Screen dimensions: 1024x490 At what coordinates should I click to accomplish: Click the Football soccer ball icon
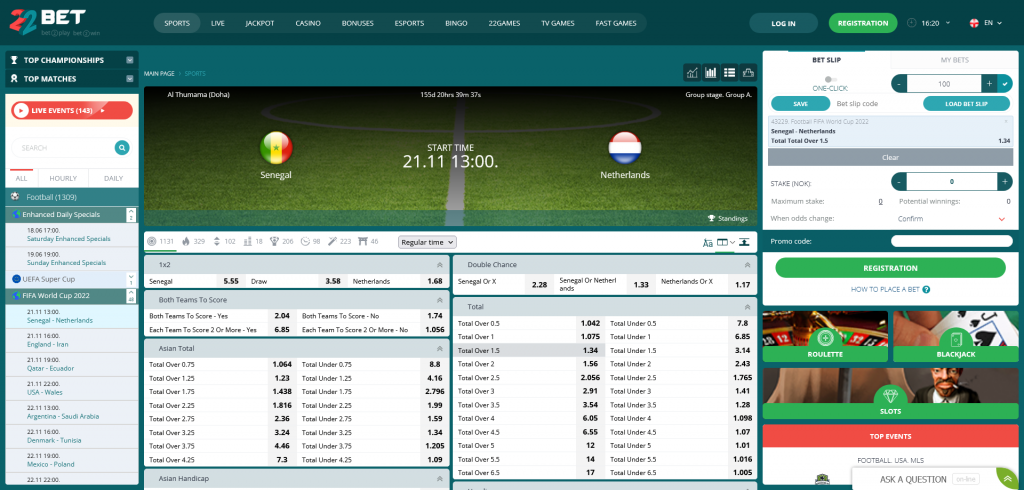(14, 197)
